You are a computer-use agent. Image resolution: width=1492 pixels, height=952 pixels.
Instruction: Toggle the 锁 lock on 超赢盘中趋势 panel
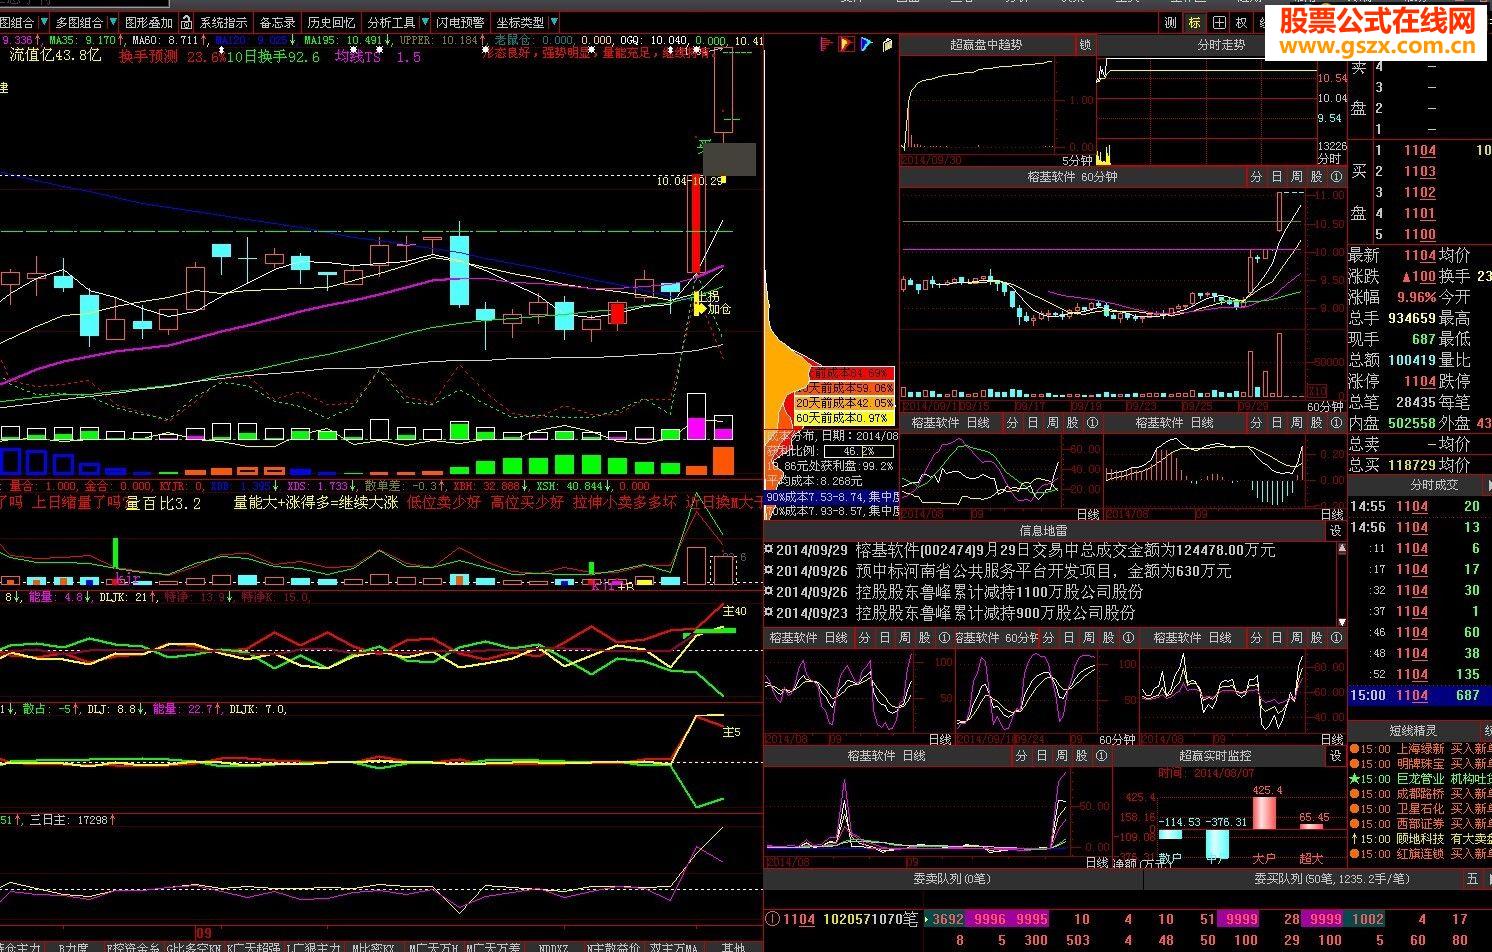[1085, 45]
